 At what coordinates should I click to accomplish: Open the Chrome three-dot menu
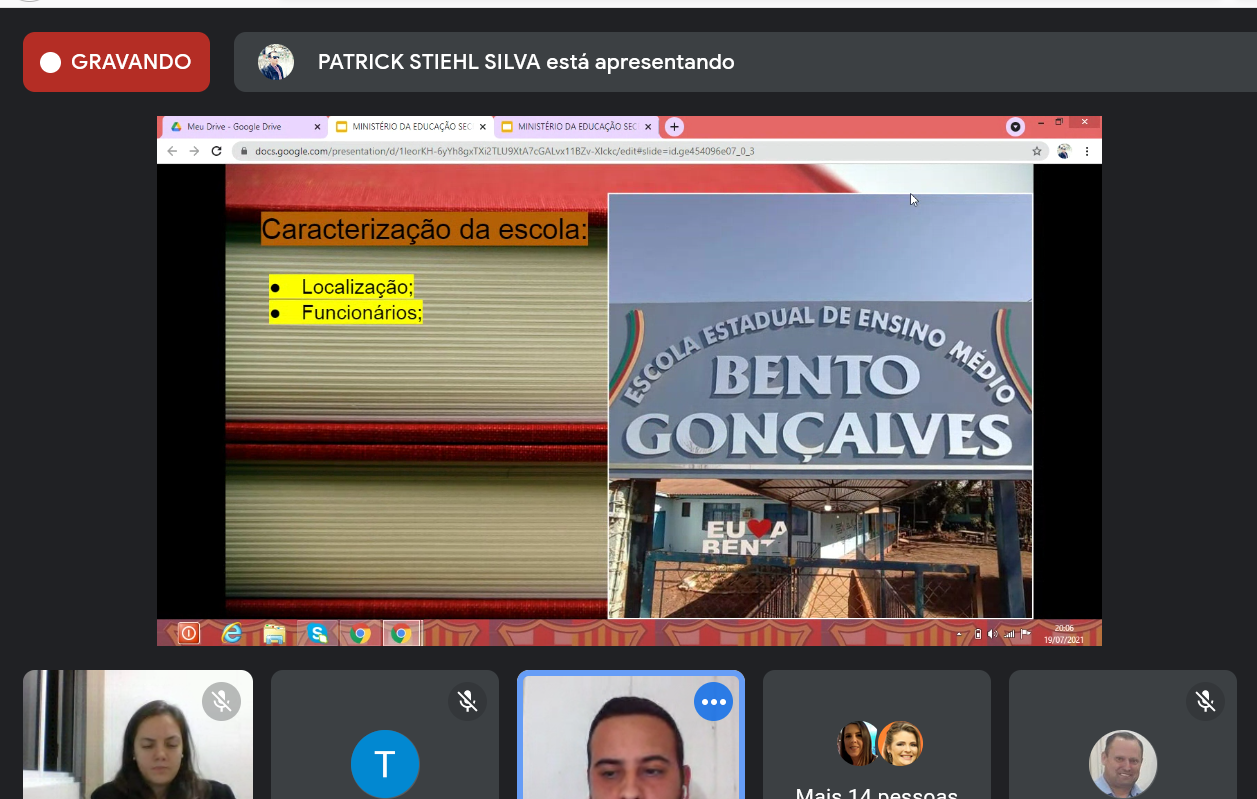(x=1087, y=151)
